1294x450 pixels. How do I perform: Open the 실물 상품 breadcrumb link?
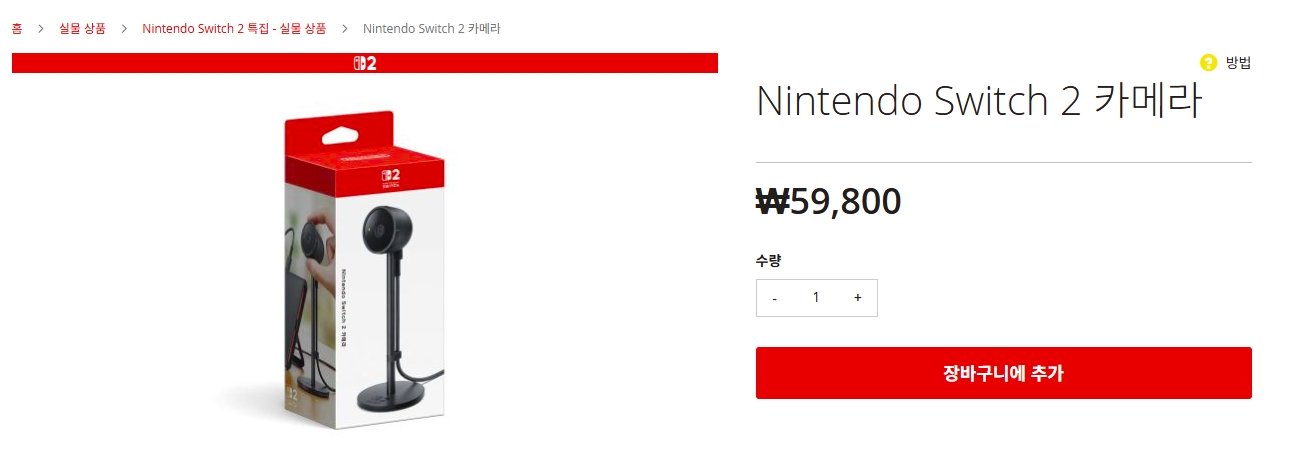[82, 29]
